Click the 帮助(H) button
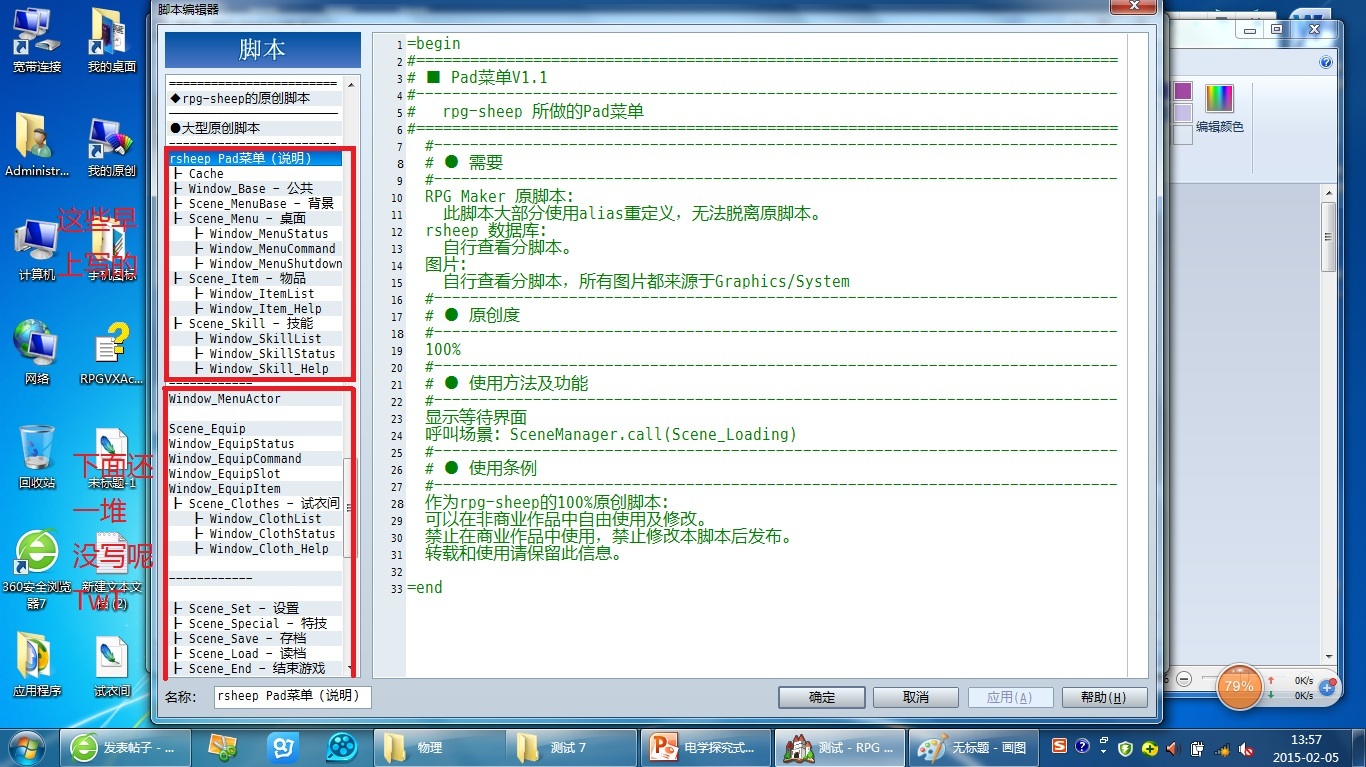 point(1103,697)
